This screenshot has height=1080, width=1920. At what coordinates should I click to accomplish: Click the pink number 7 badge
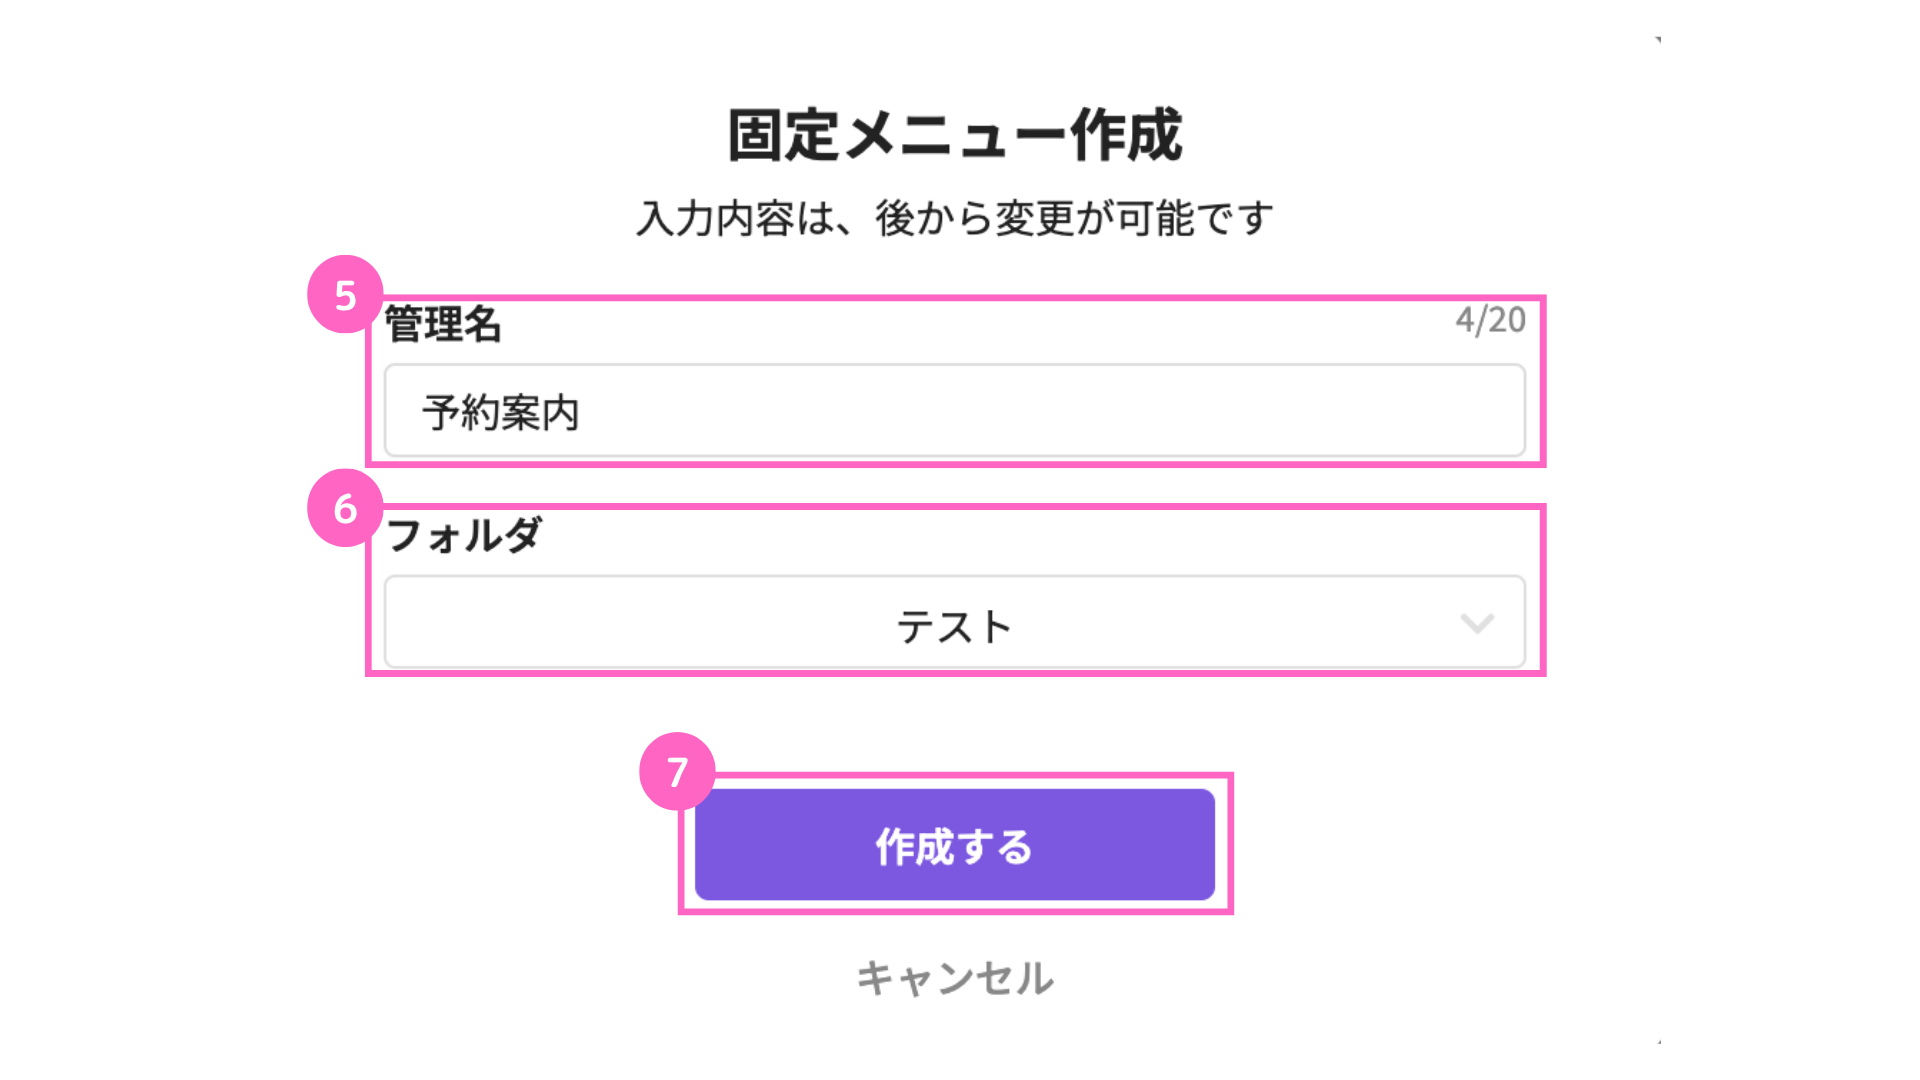(x=677, y=771)
